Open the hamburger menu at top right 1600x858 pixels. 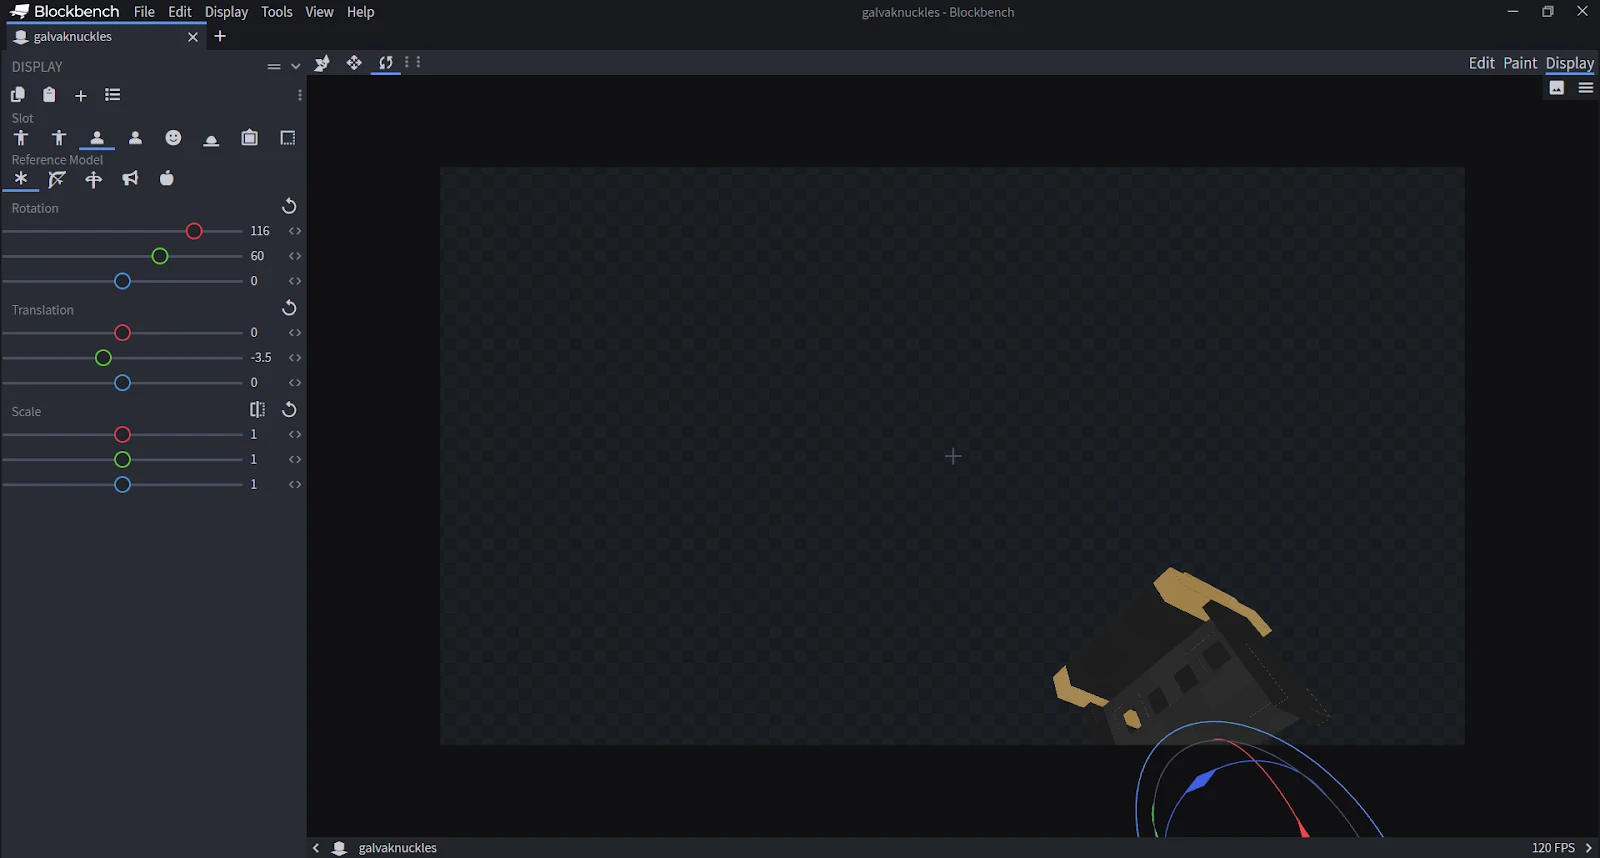click(1586, 88)
